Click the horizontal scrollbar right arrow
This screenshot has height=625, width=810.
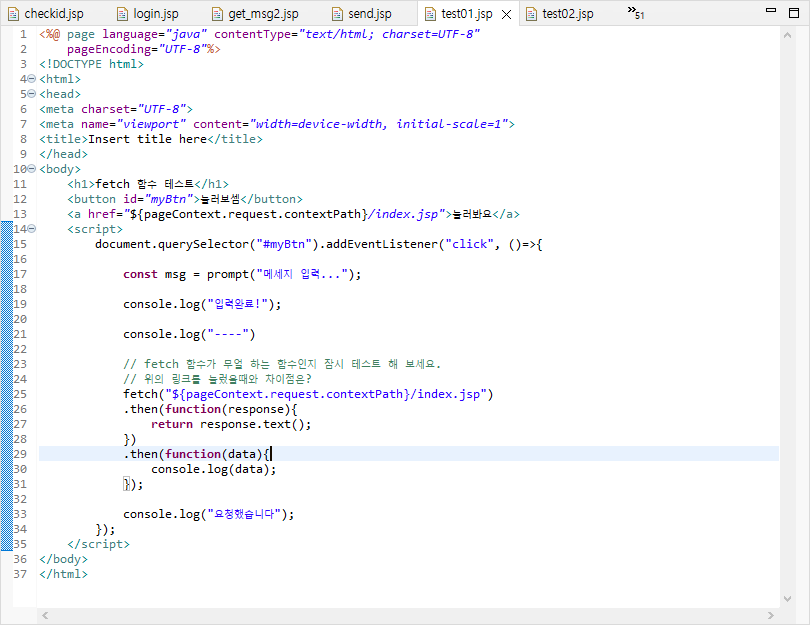coord(771,615)
